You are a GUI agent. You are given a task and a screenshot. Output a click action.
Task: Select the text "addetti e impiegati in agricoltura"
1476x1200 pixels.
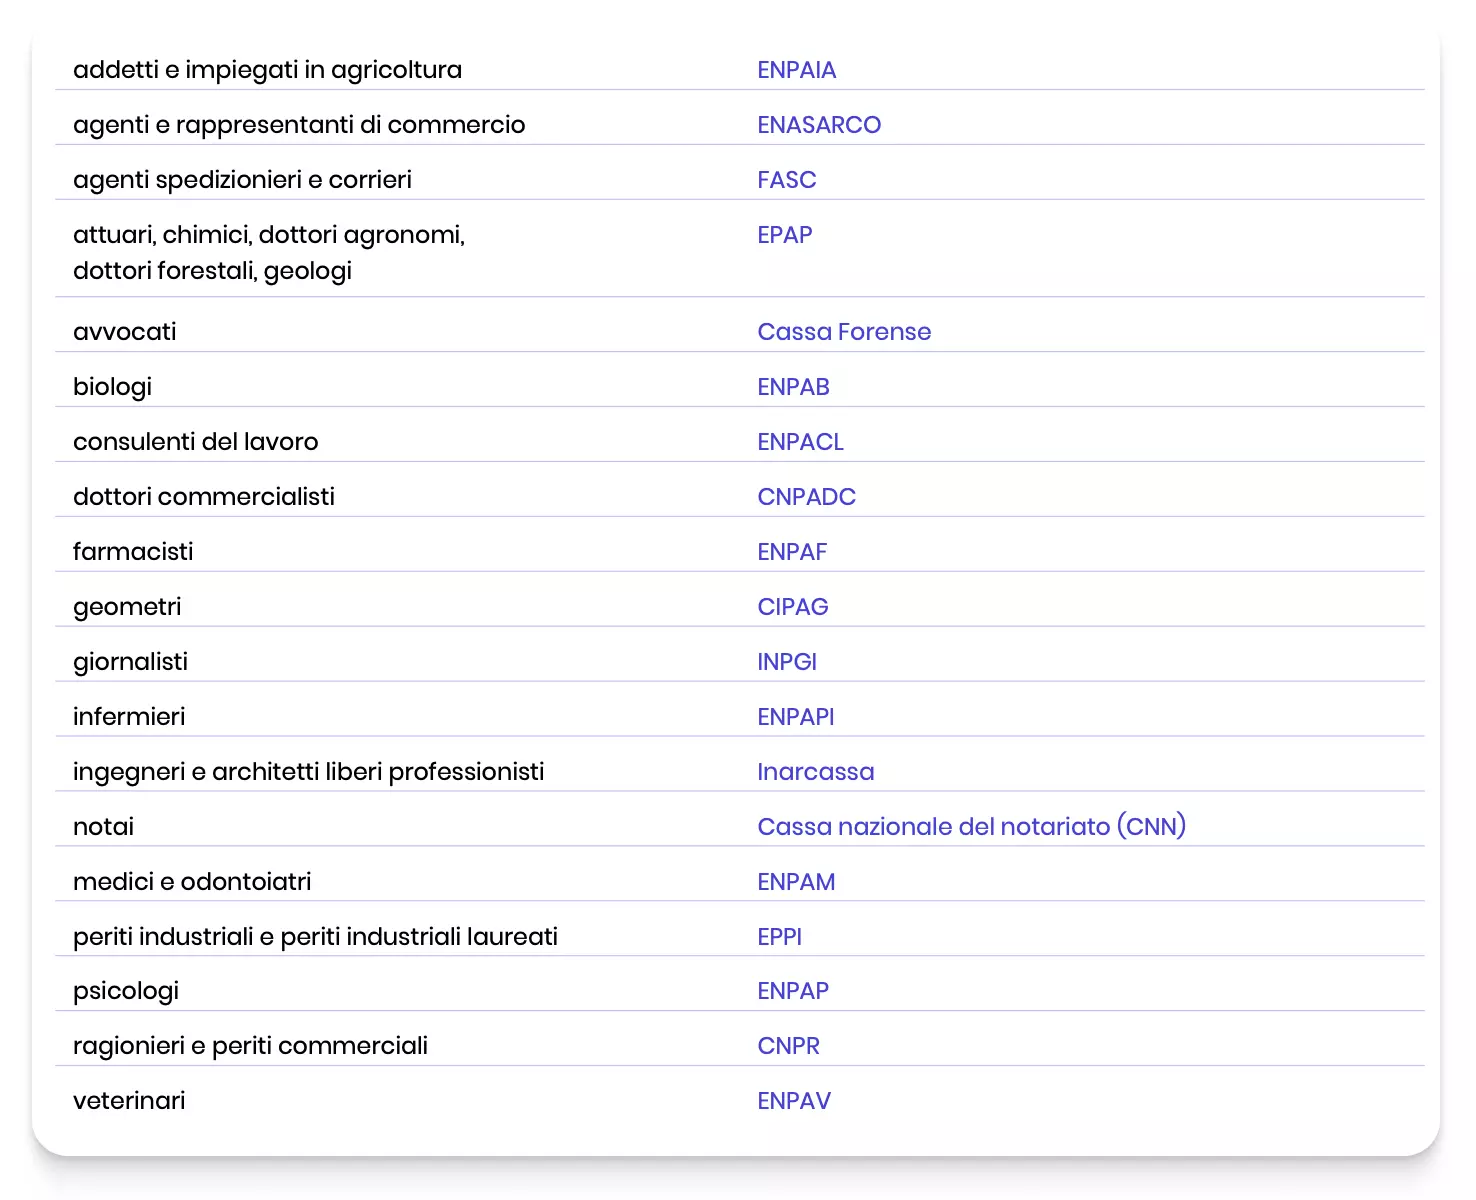267,70
